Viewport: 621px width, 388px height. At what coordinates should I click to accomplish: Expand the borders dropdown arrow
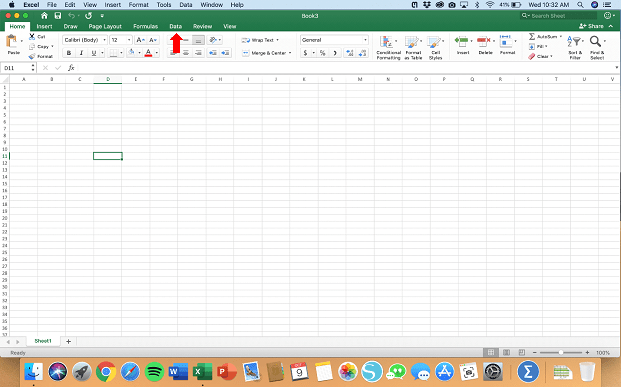coord(121,53)
